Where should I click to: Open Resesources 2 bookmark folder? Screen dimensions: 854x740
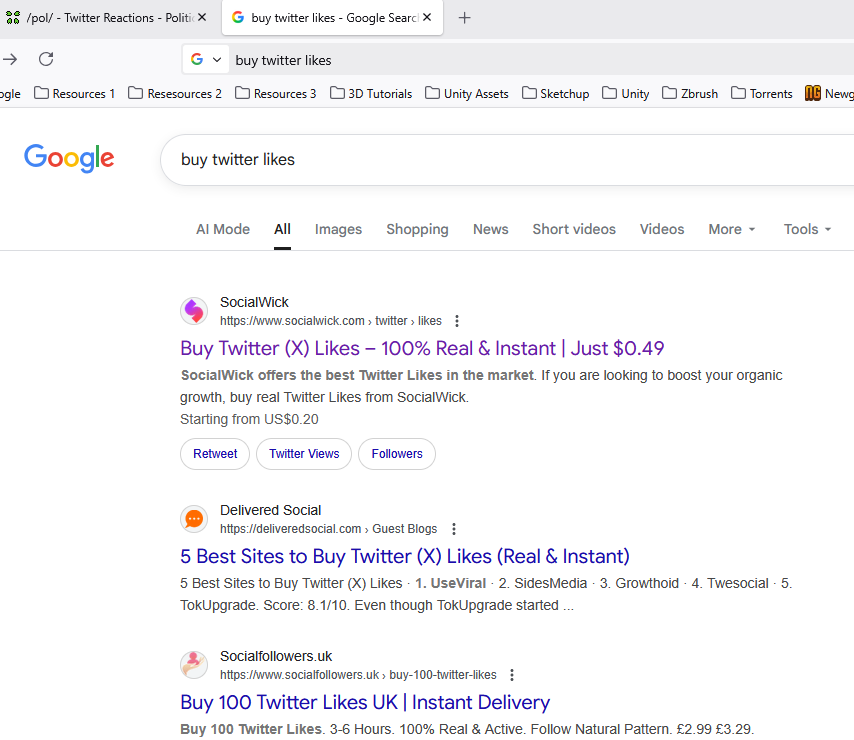(175, 94)
